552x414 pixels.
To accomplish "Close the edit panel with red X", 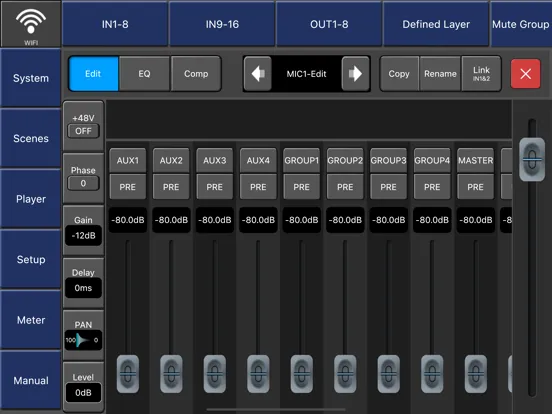I will [x=525, y=74].
